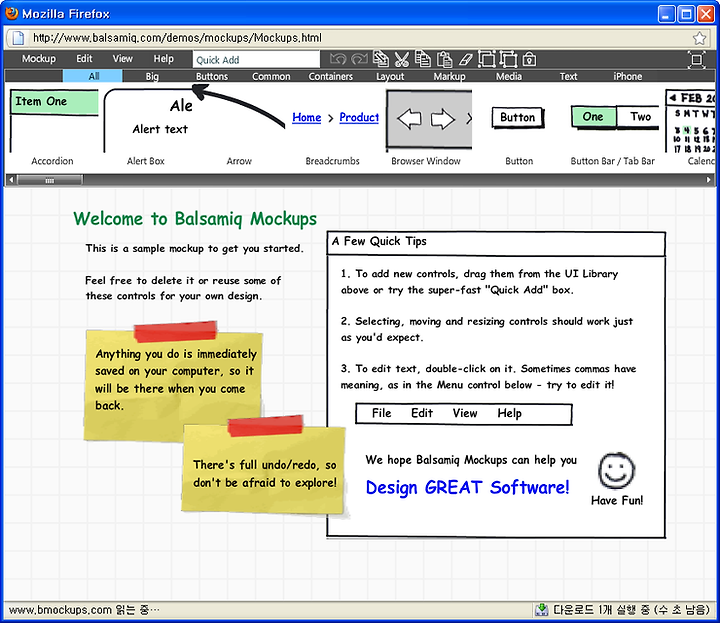Viewport: 720px width, 623px height.
Task: Switch to the Containers category tab
Action: (331, 76)
